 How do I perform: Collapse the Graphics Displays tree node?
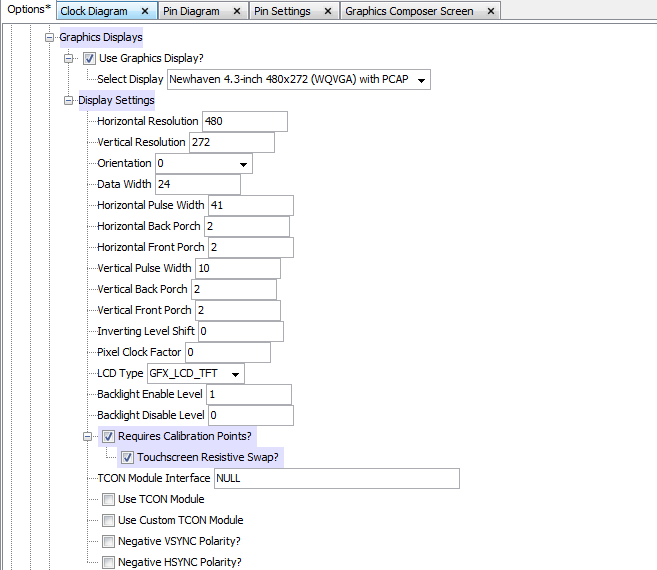[x=49, y=38]
